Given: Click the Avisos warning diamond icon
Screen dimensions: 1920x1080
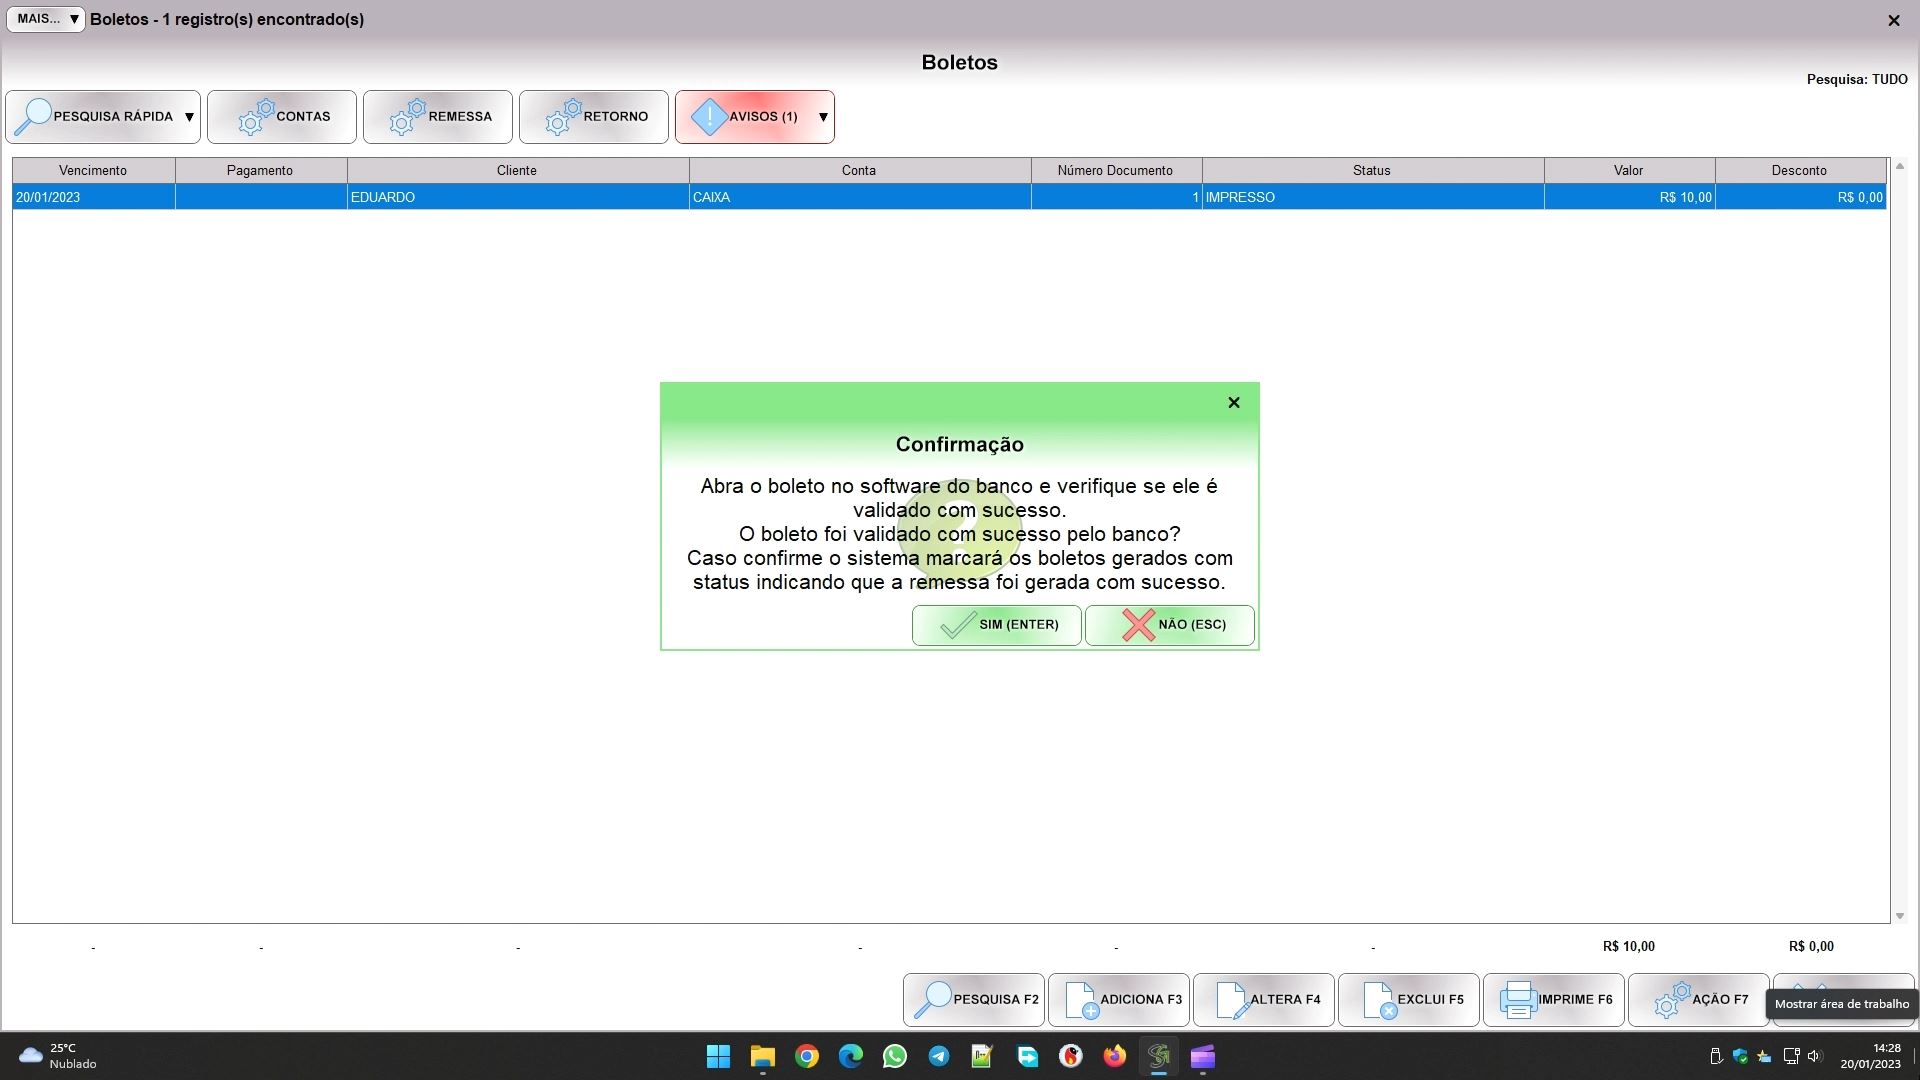Looking at the screenshot, I should 709,117.
